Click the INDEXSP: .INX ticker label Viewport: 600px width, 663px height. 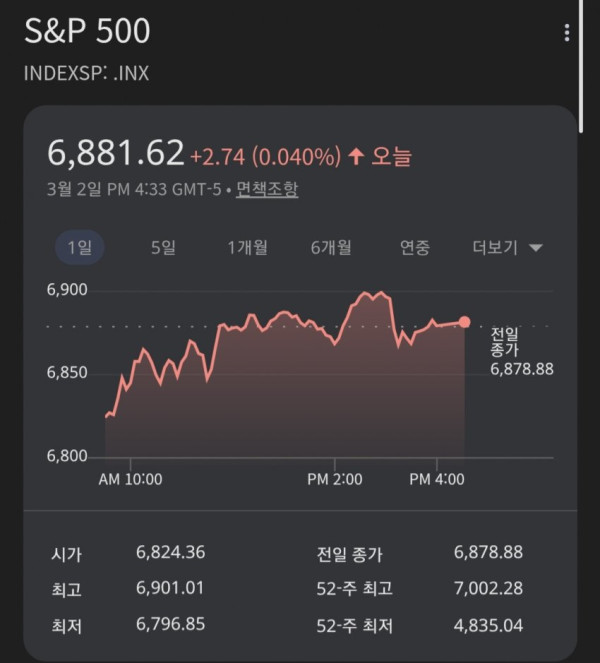coord(86,74)
